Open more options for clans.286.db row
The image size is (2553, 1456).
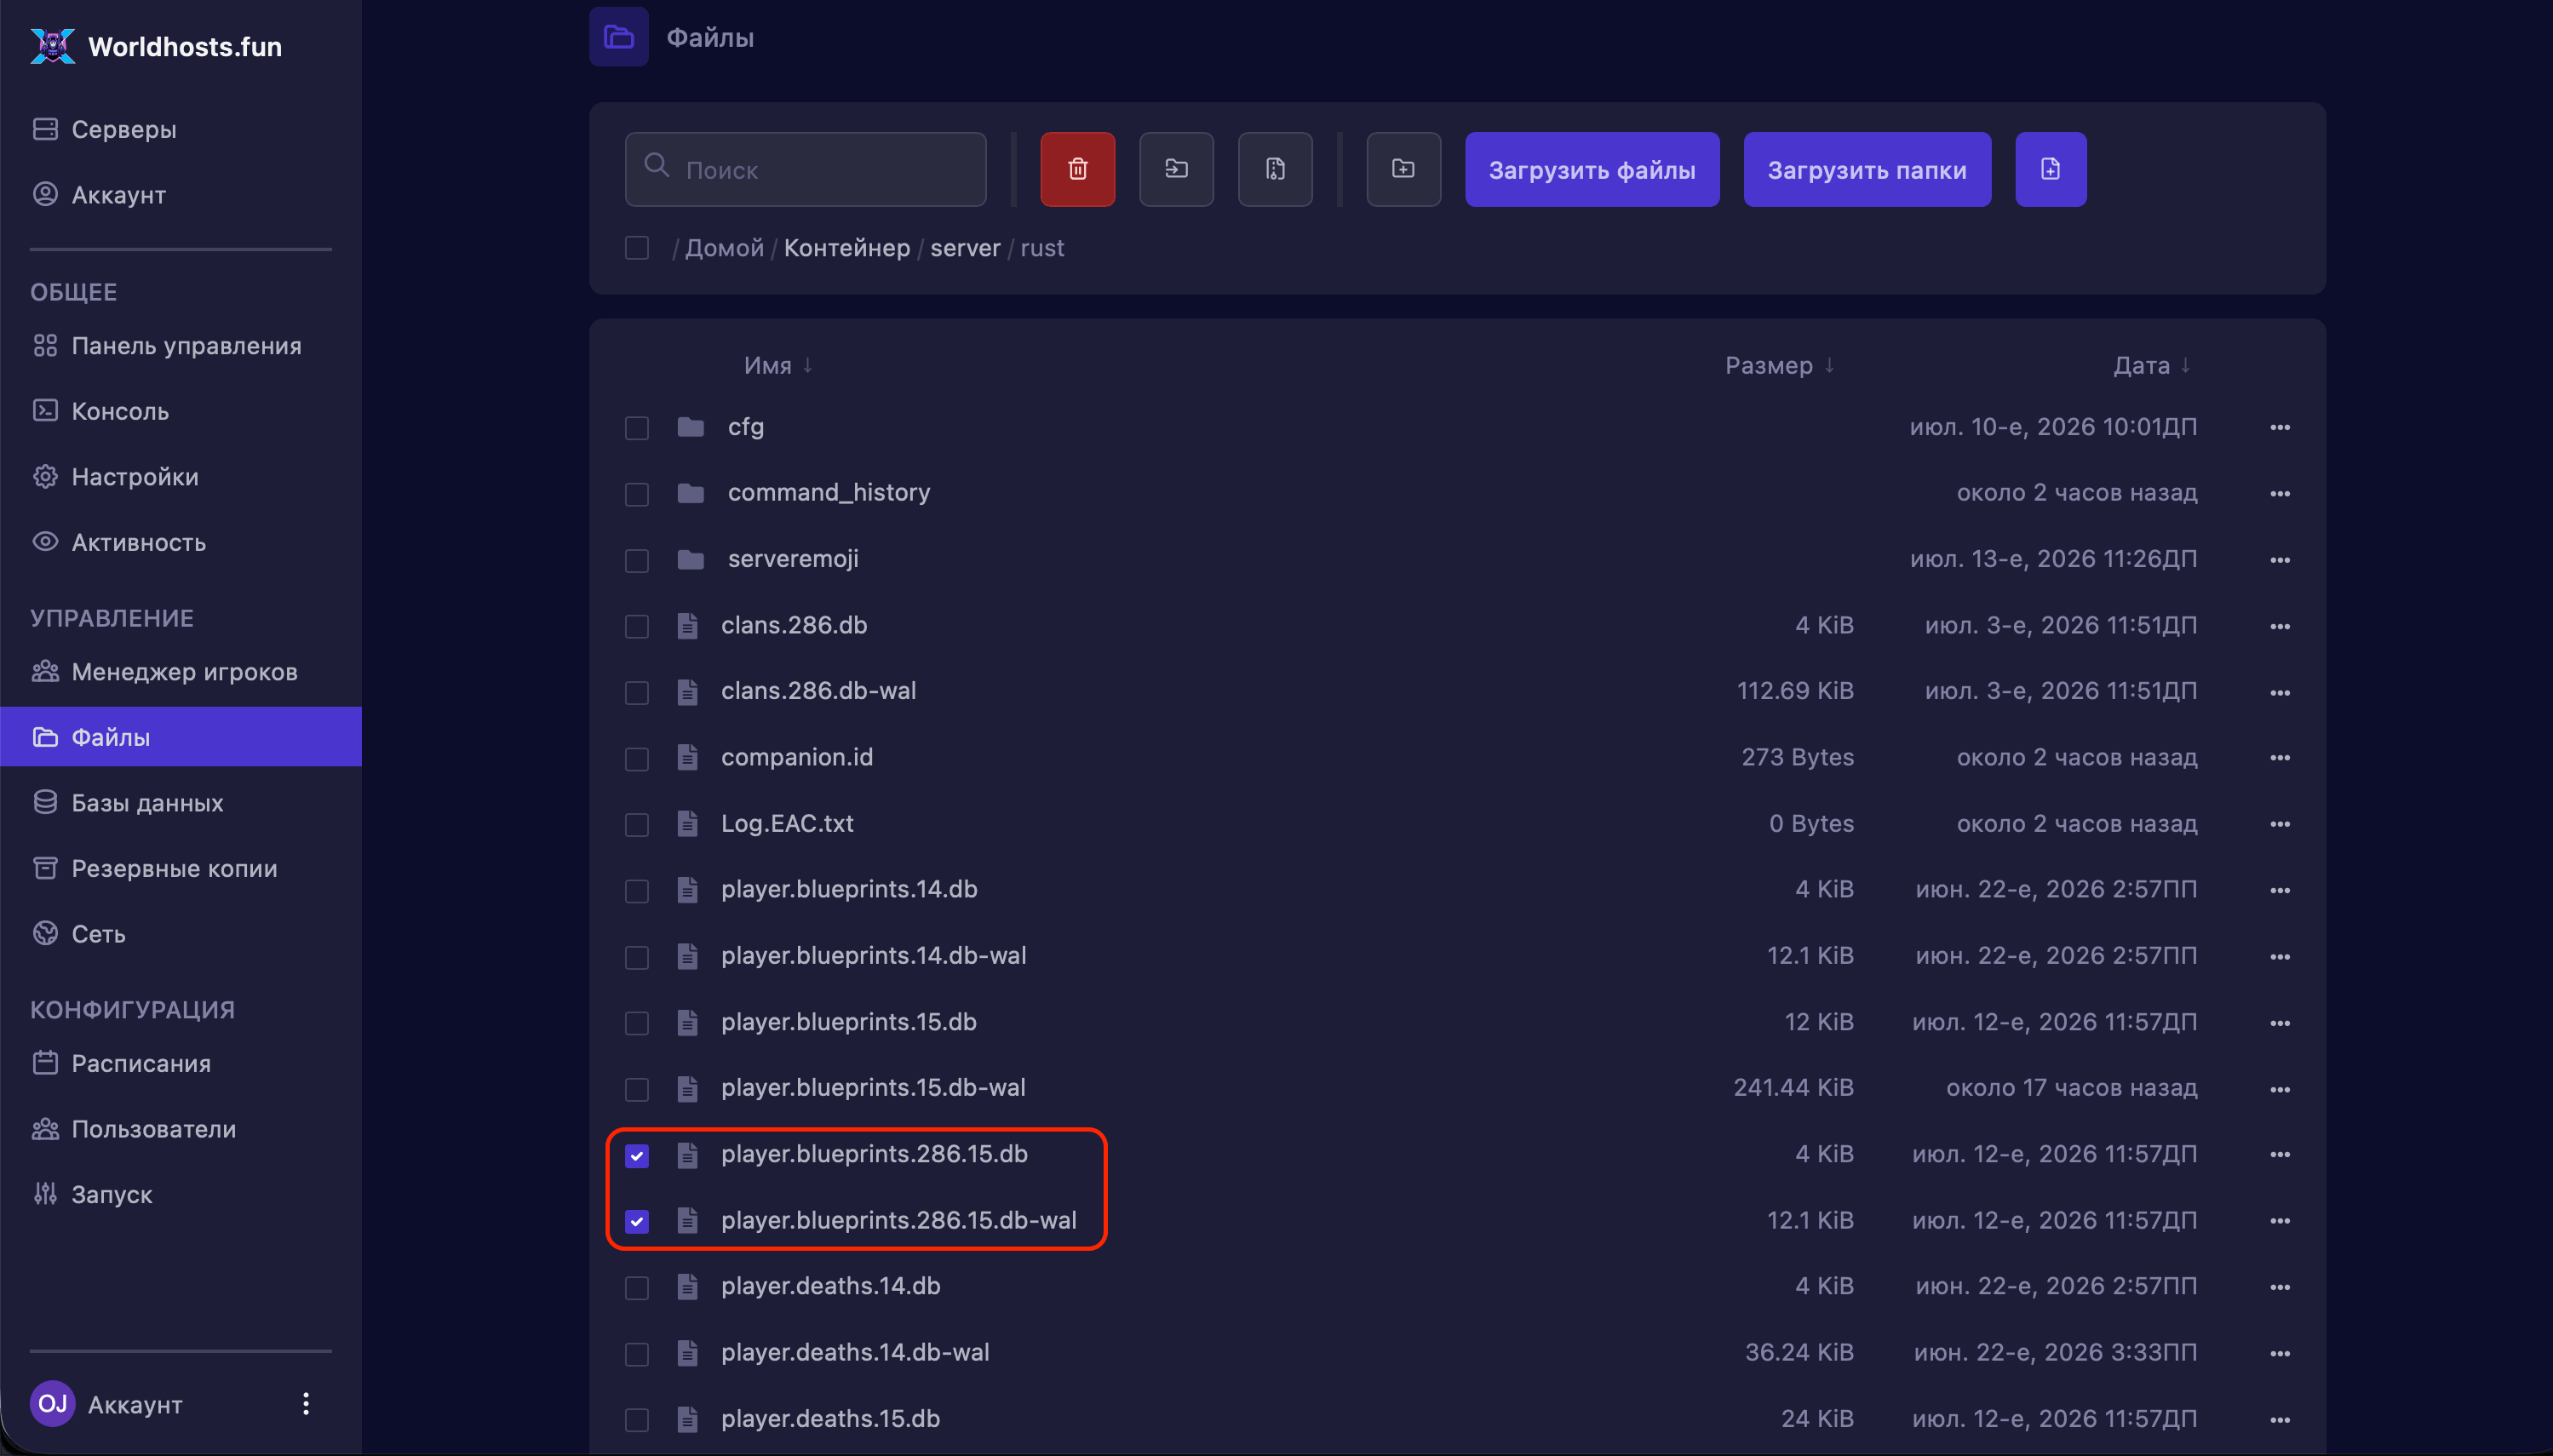tap(2279, 626)
